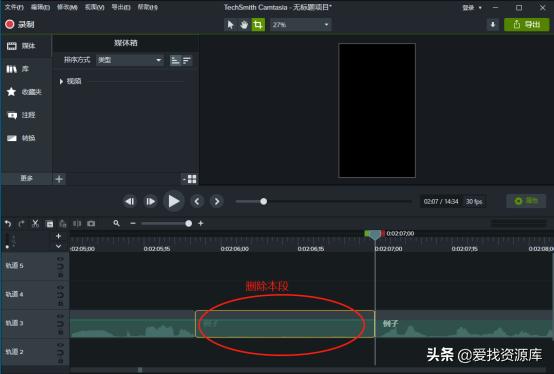
Task: Click the camera snapshot icon on the timeline toolbar
Action: pos(91,224)
